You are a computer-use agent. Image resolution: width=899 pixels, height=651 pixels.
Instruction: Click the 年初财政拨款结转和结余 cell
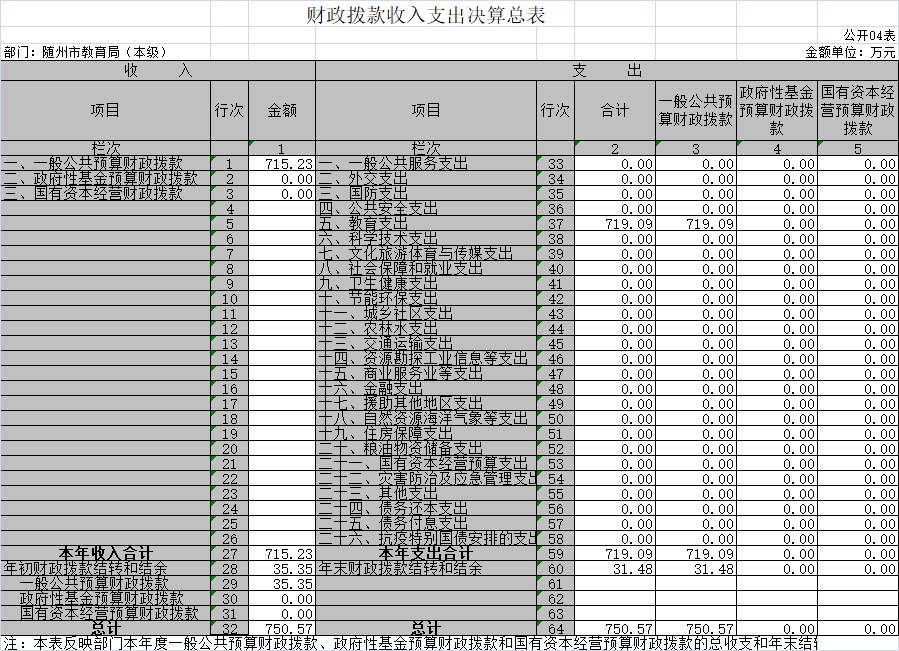tap(85, 568)
